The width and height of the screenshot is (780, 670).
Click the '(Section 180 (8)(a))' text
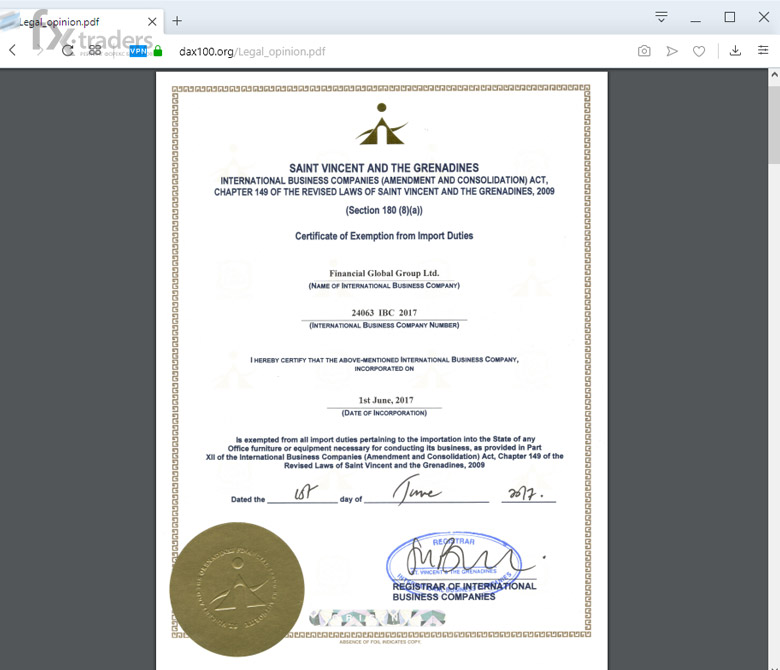coord(384,210)
